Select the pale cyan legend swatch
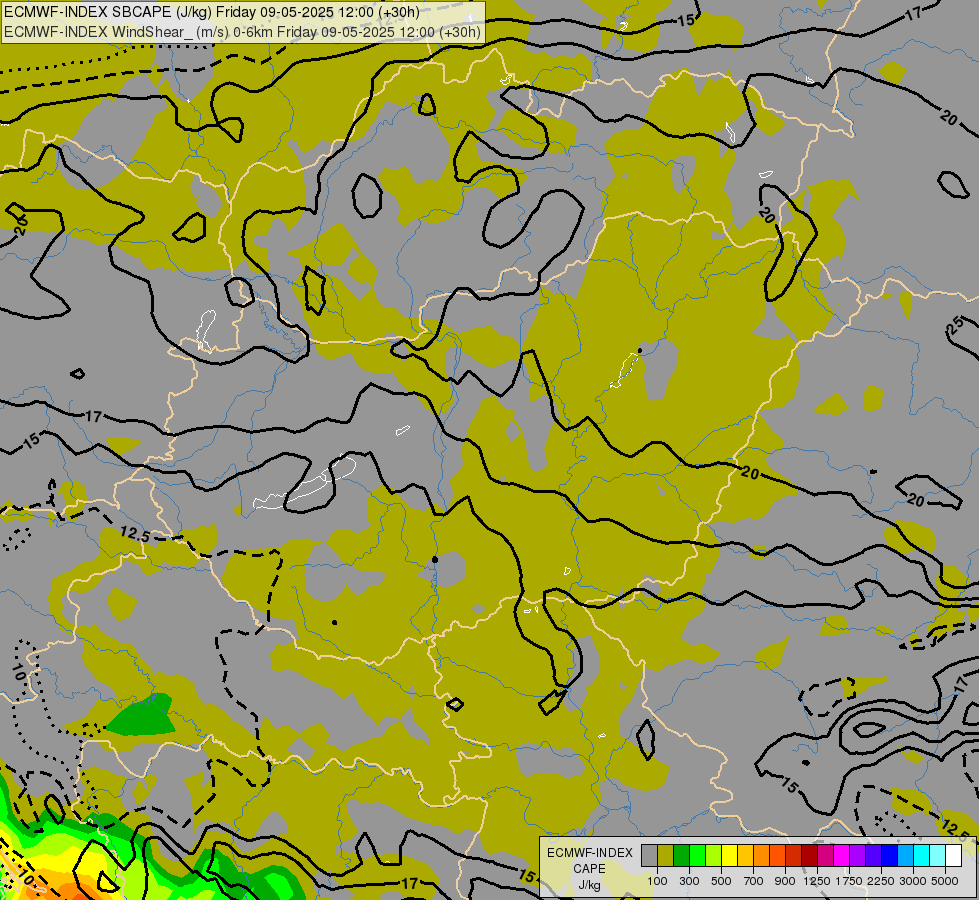This screenshot has width=979, height=900. point(937,856)
